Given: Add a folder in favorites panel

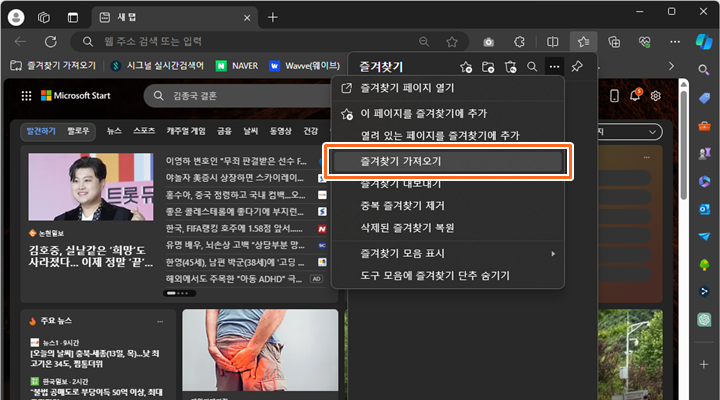Looking at the screenshot, I should (488, 67).
